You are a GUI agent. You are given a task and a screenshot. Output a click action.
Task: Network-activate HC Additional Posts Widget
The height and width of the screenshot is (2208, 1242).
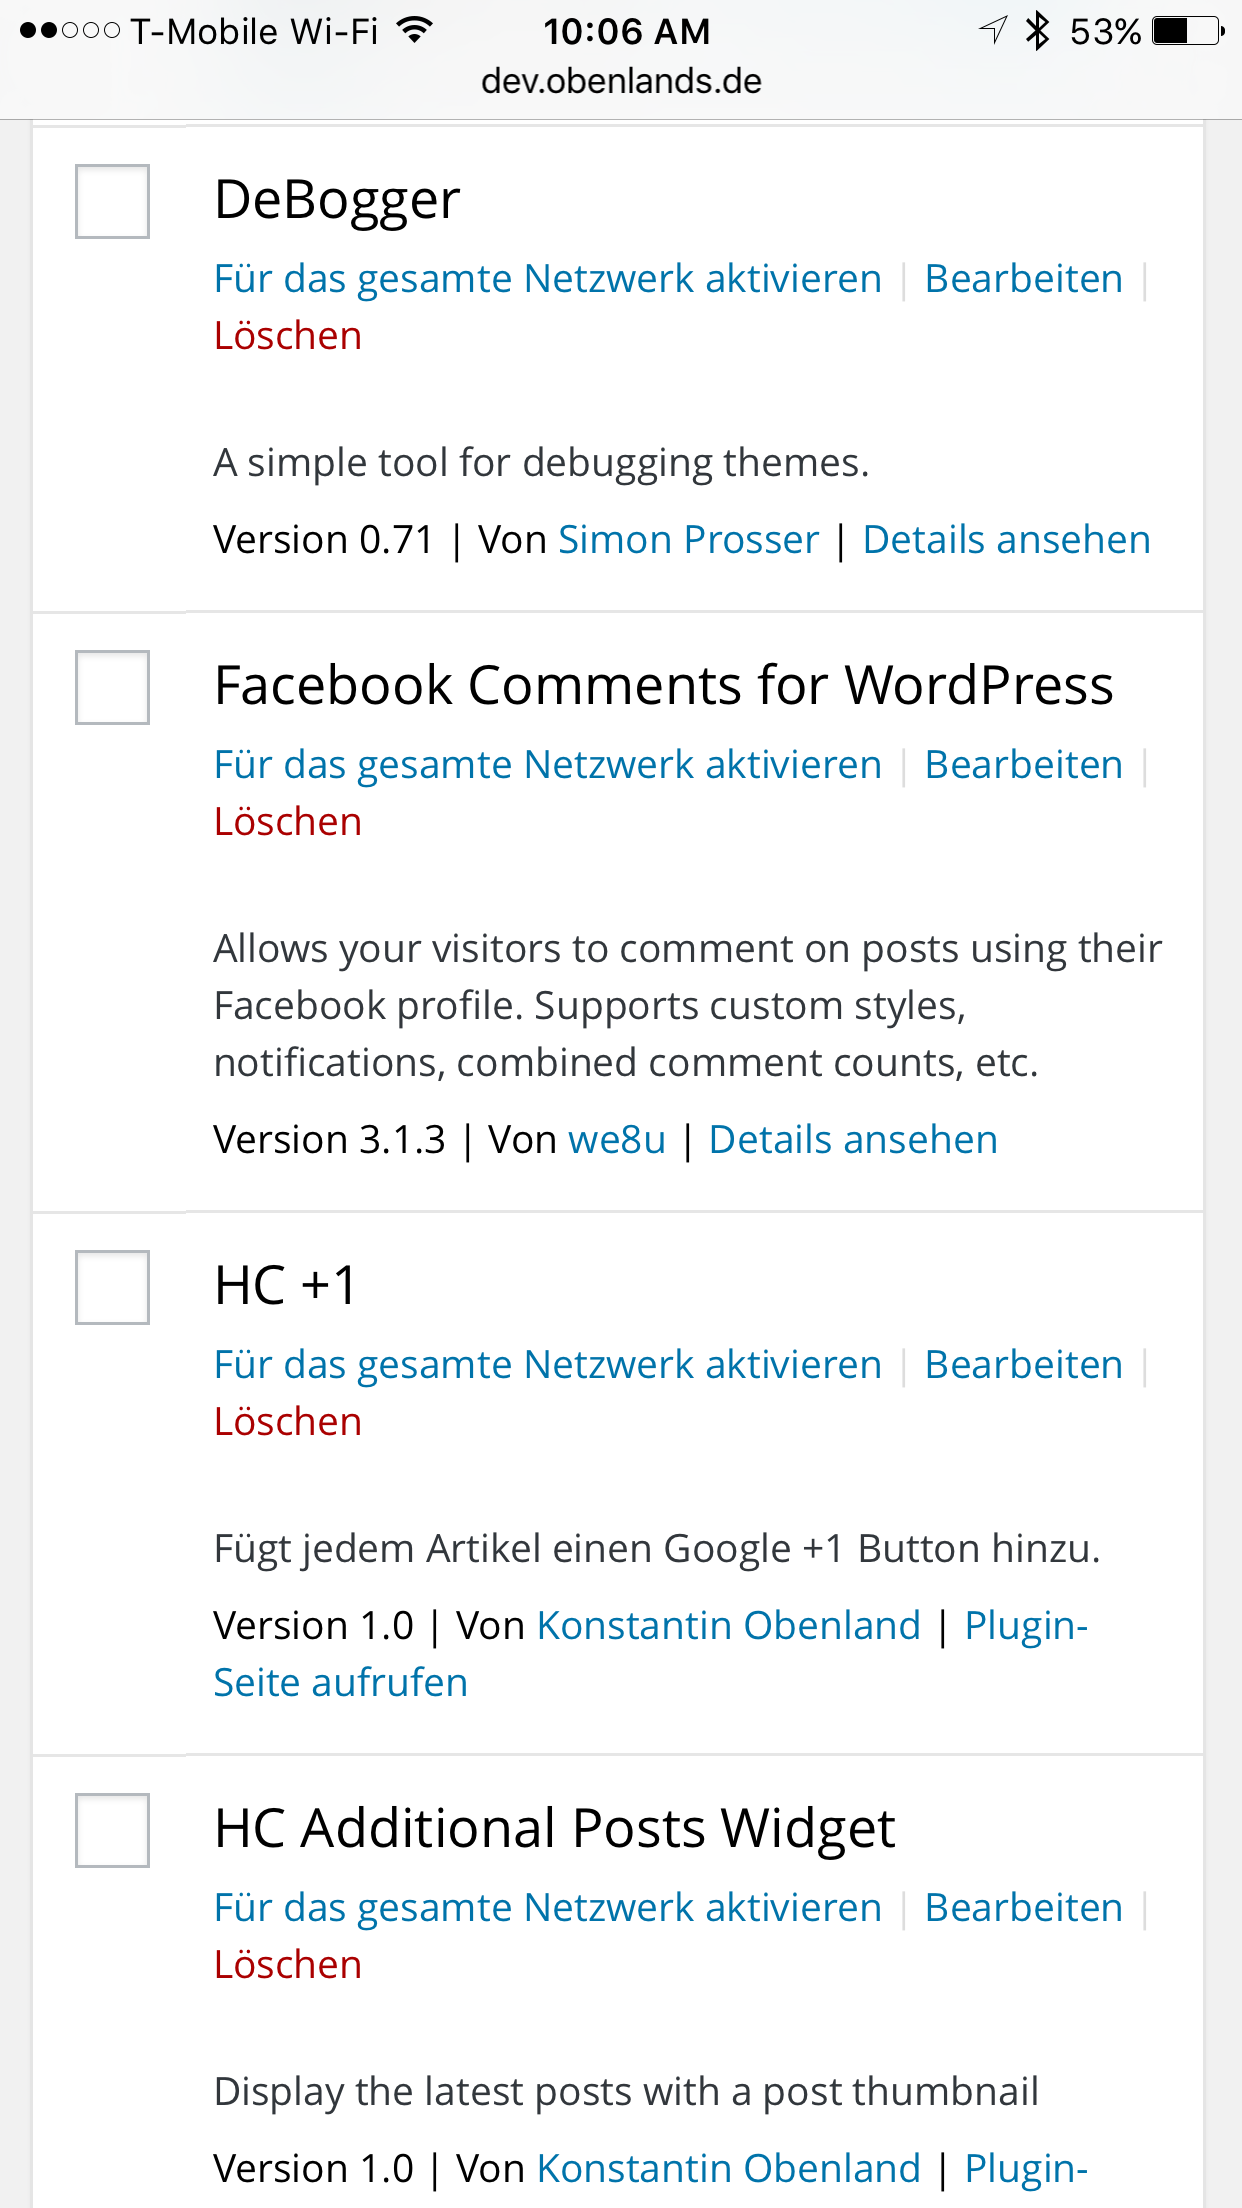tap(547, 1908)
